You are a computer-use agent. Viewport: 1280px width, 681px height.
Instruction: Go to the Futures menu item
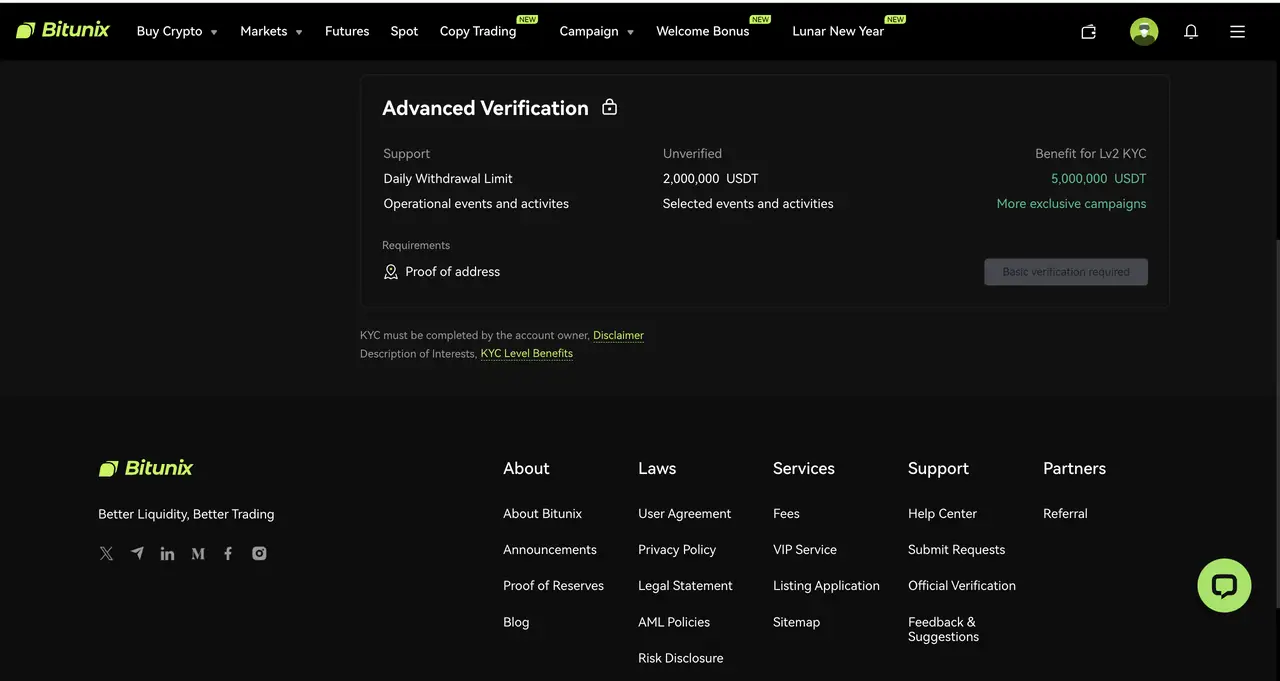347,31
